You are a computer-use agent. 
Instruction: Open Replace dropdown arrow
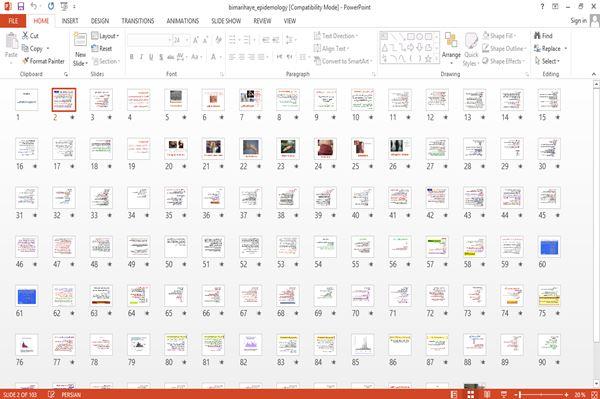coord(566,49)
